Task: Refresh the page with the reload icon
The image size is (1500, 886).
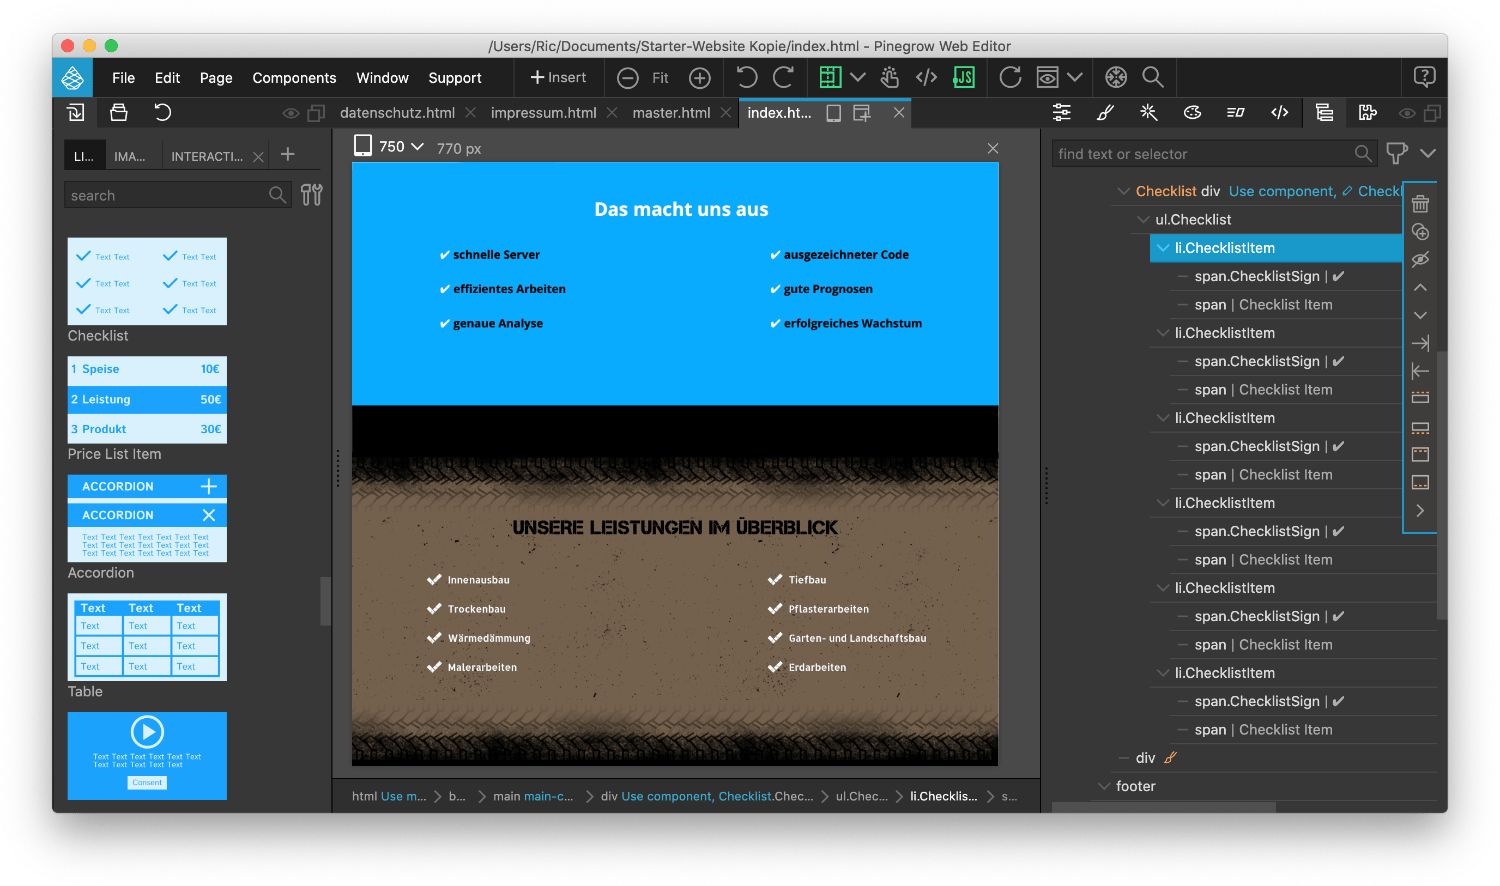Action: [1011, 77]
